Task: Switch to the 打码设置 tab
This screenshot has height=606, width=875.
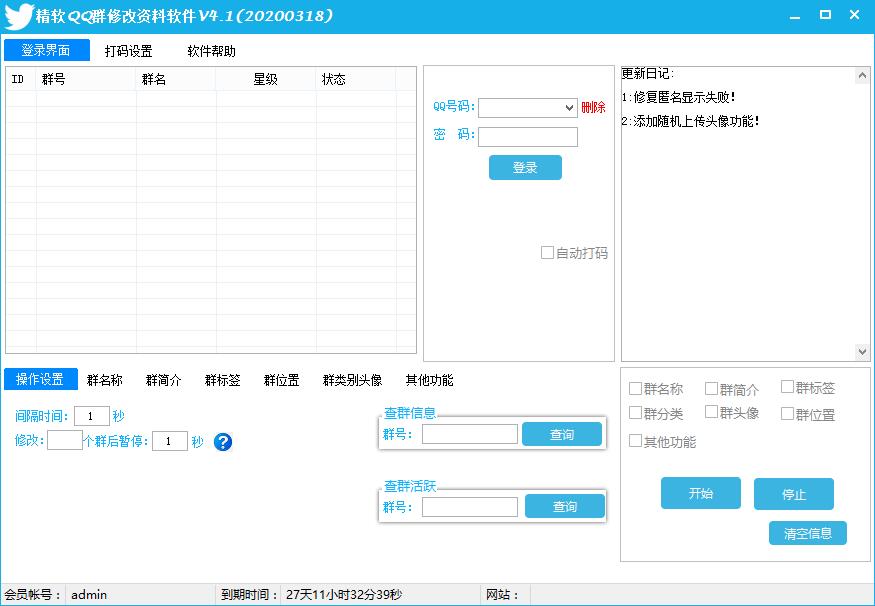Action: coord(129,51)
